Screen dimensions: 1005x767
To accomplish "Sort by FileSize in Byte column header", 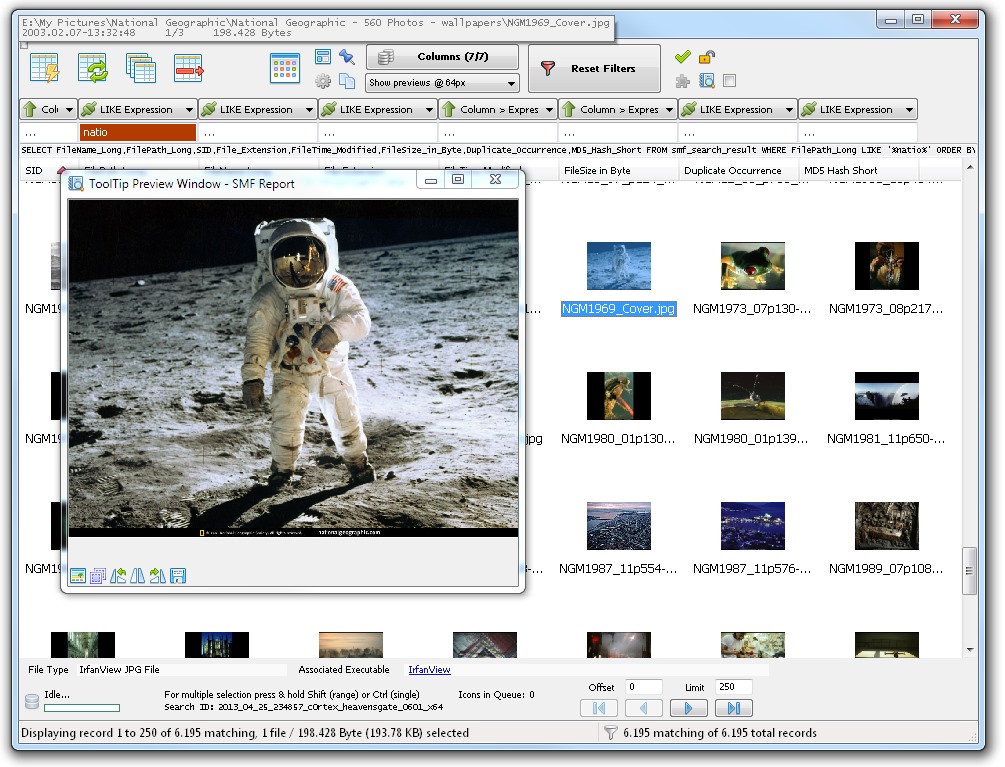I will (x=618, y=170).
